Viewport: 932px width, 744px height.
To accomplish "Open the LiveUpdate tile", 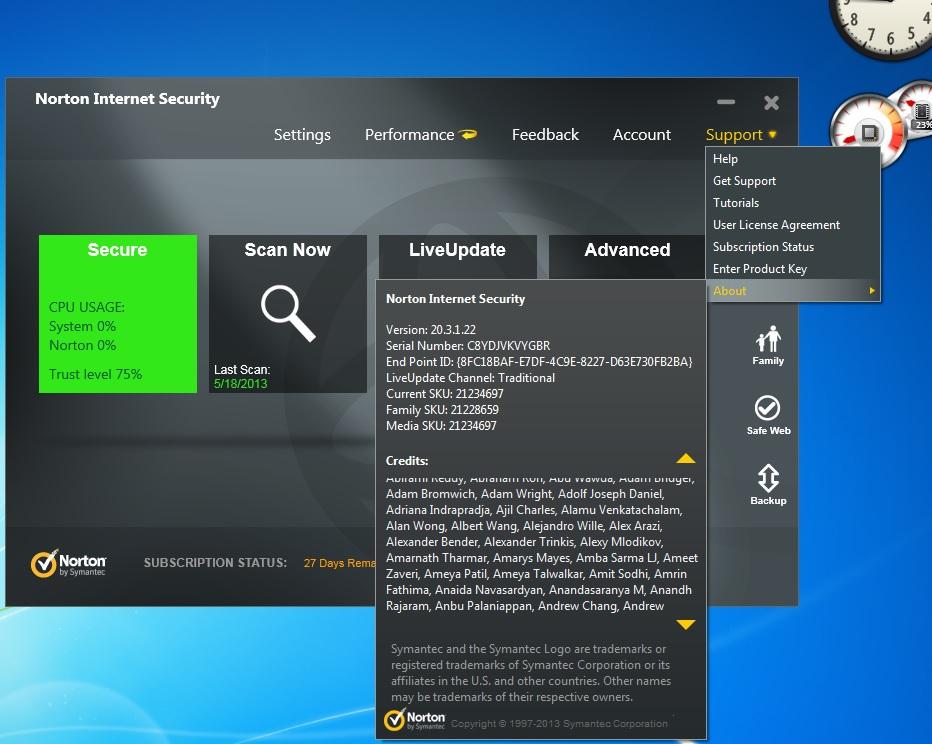I will click(458, 256).
